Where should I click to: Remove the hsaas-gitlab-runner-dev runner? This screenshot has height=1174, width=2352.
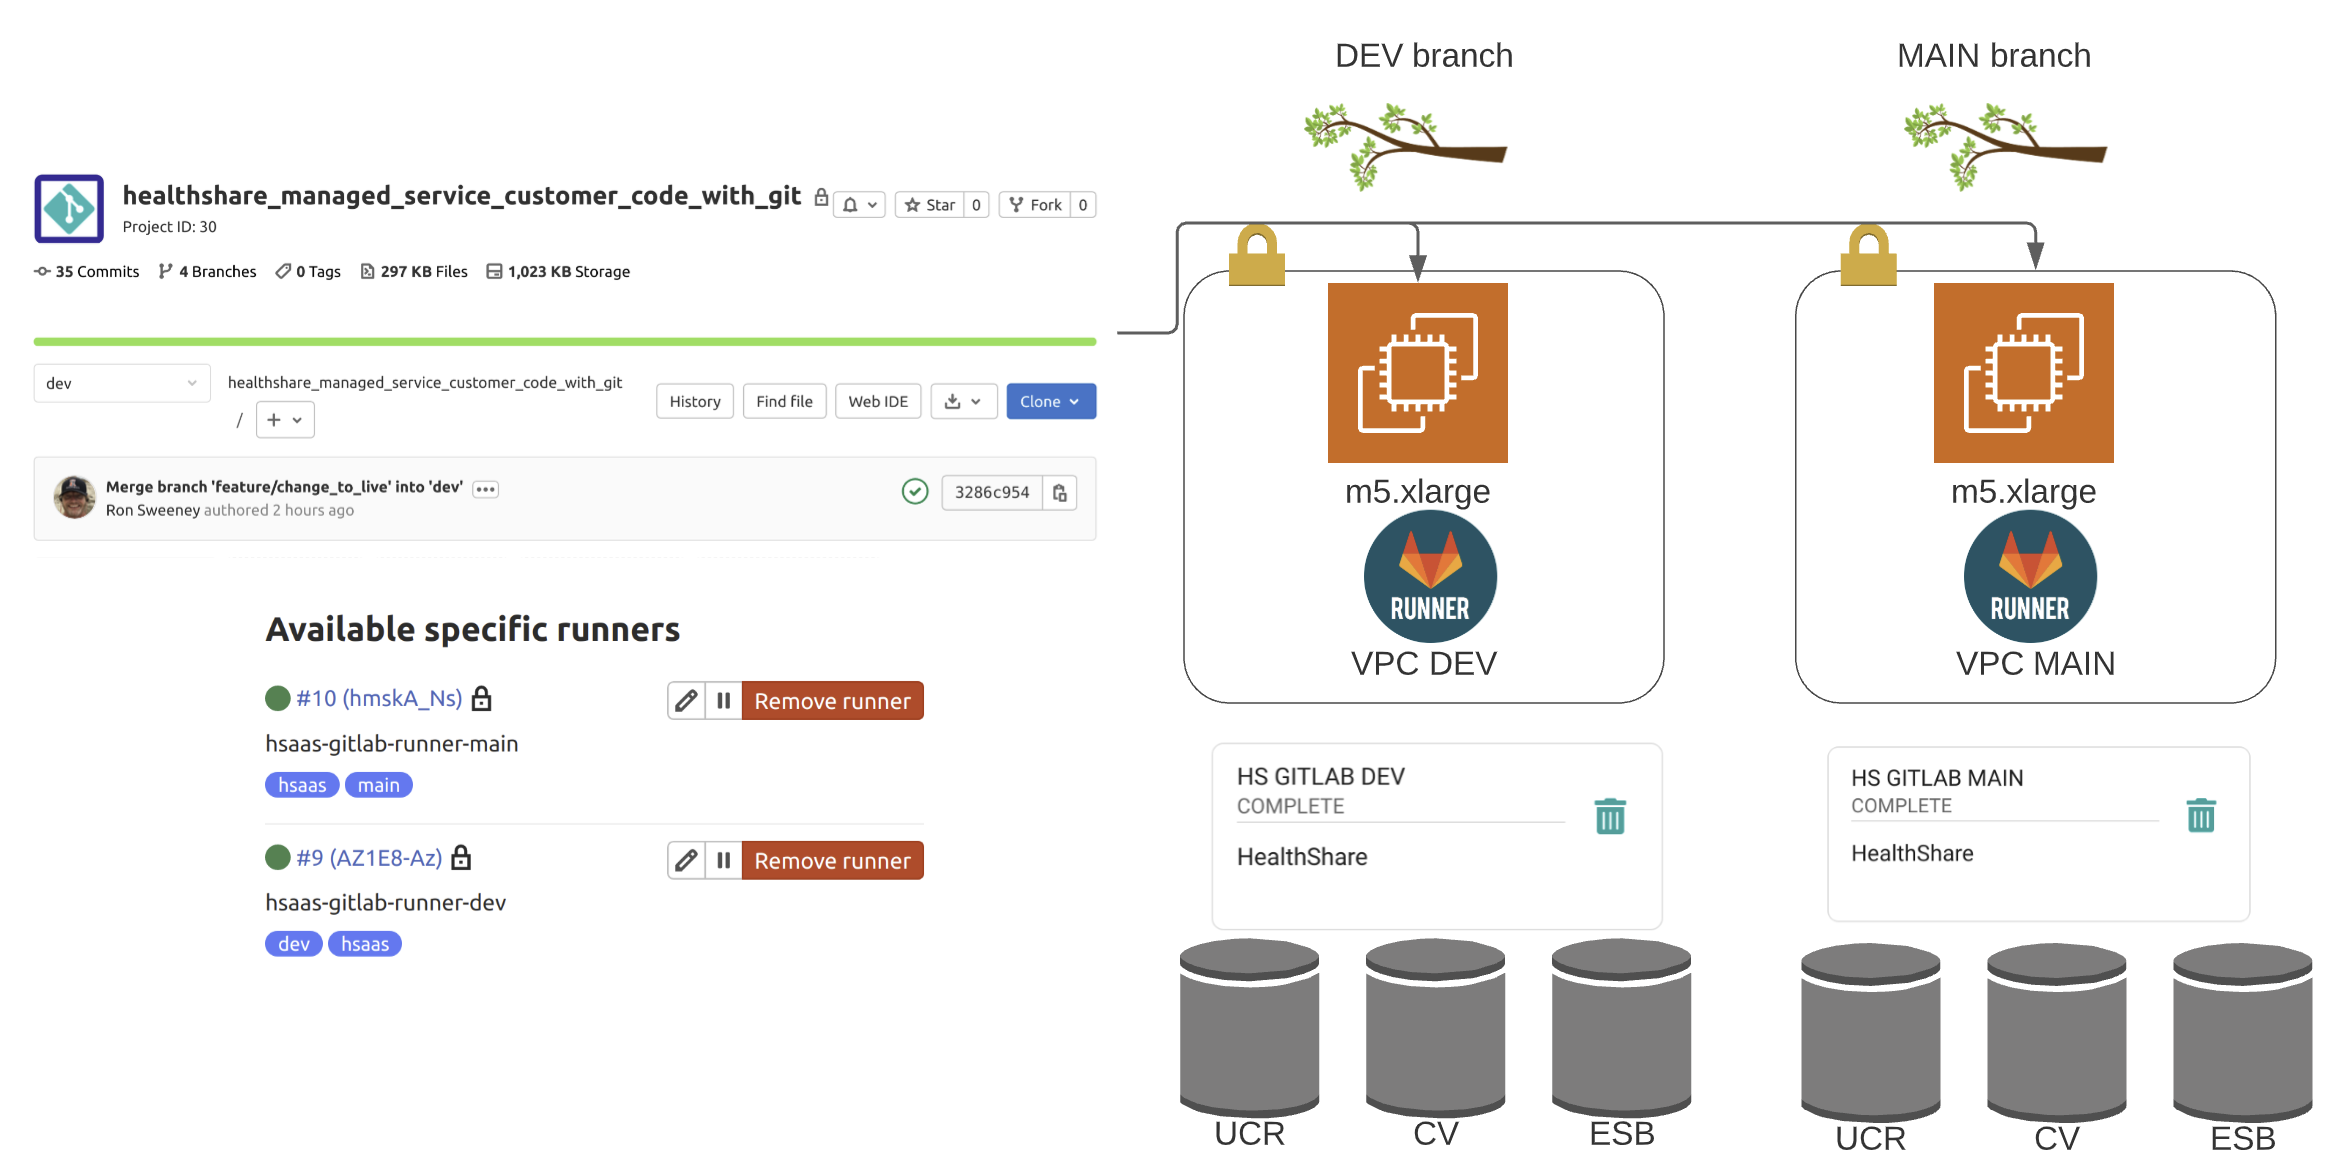832,860
